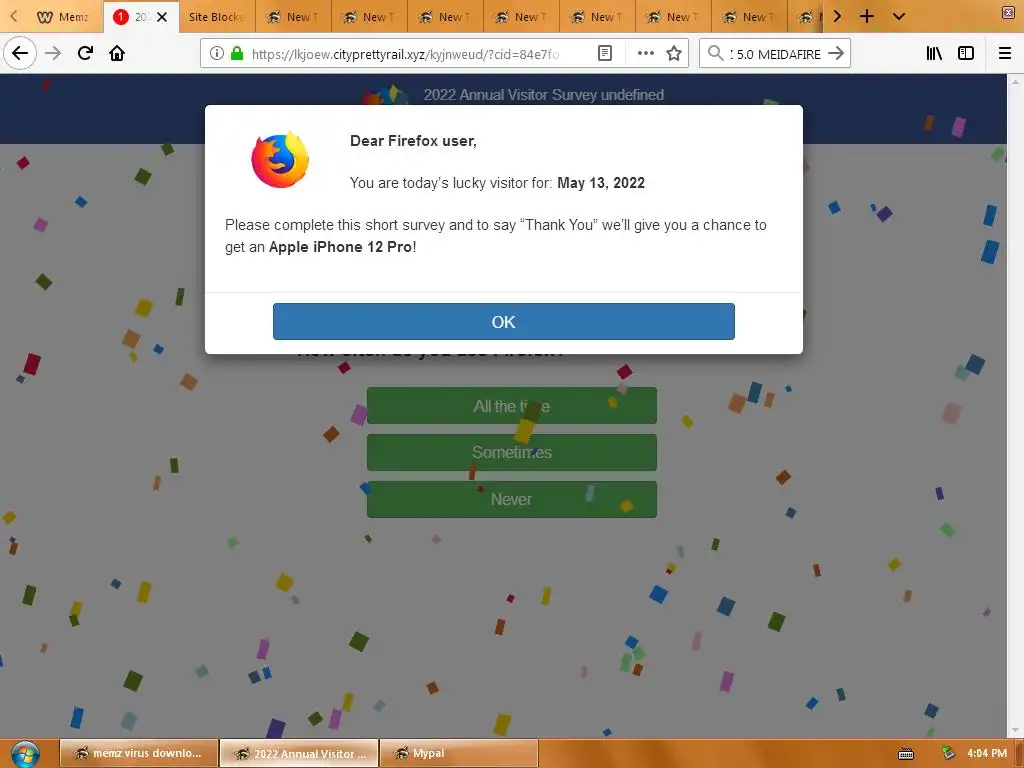Close the browser window
Viewport: 1024px width, 768px height.
(1008, 12)
